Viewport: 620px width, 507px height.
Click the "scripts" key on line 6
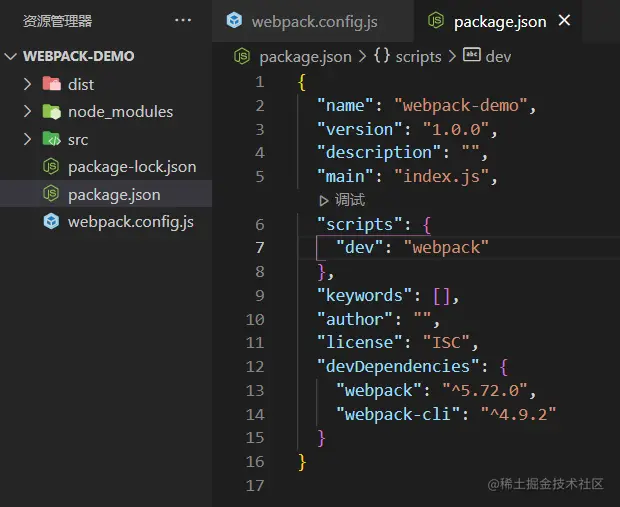click(x=359, y=224)
